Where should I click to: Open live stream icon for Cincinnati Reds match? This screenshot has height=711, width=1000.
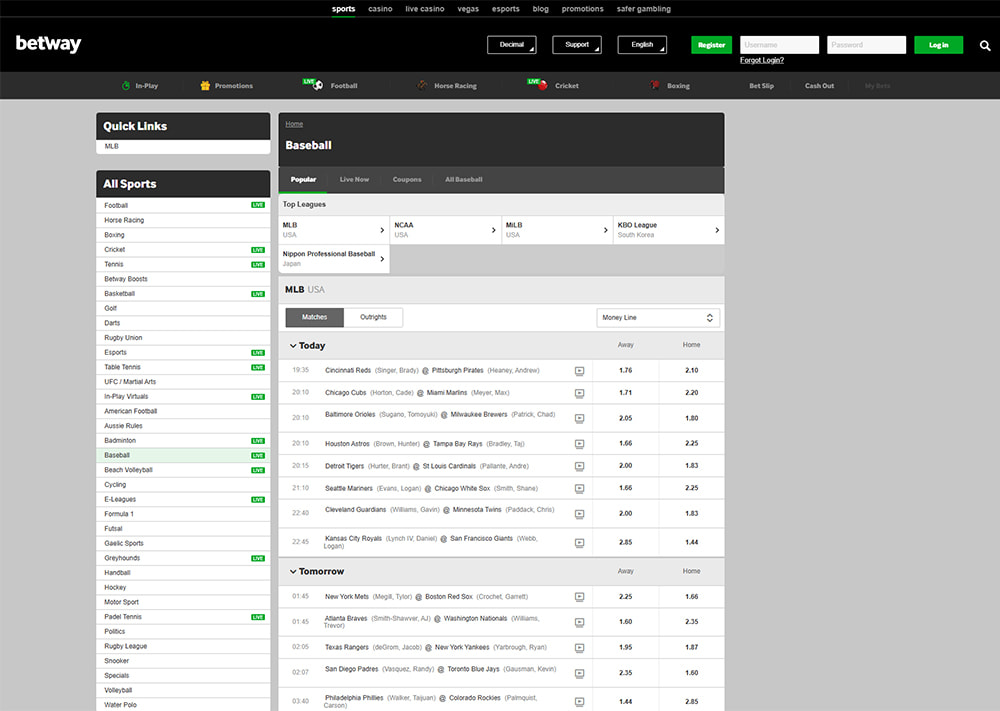pyautogui.click(x=579, y=371)
